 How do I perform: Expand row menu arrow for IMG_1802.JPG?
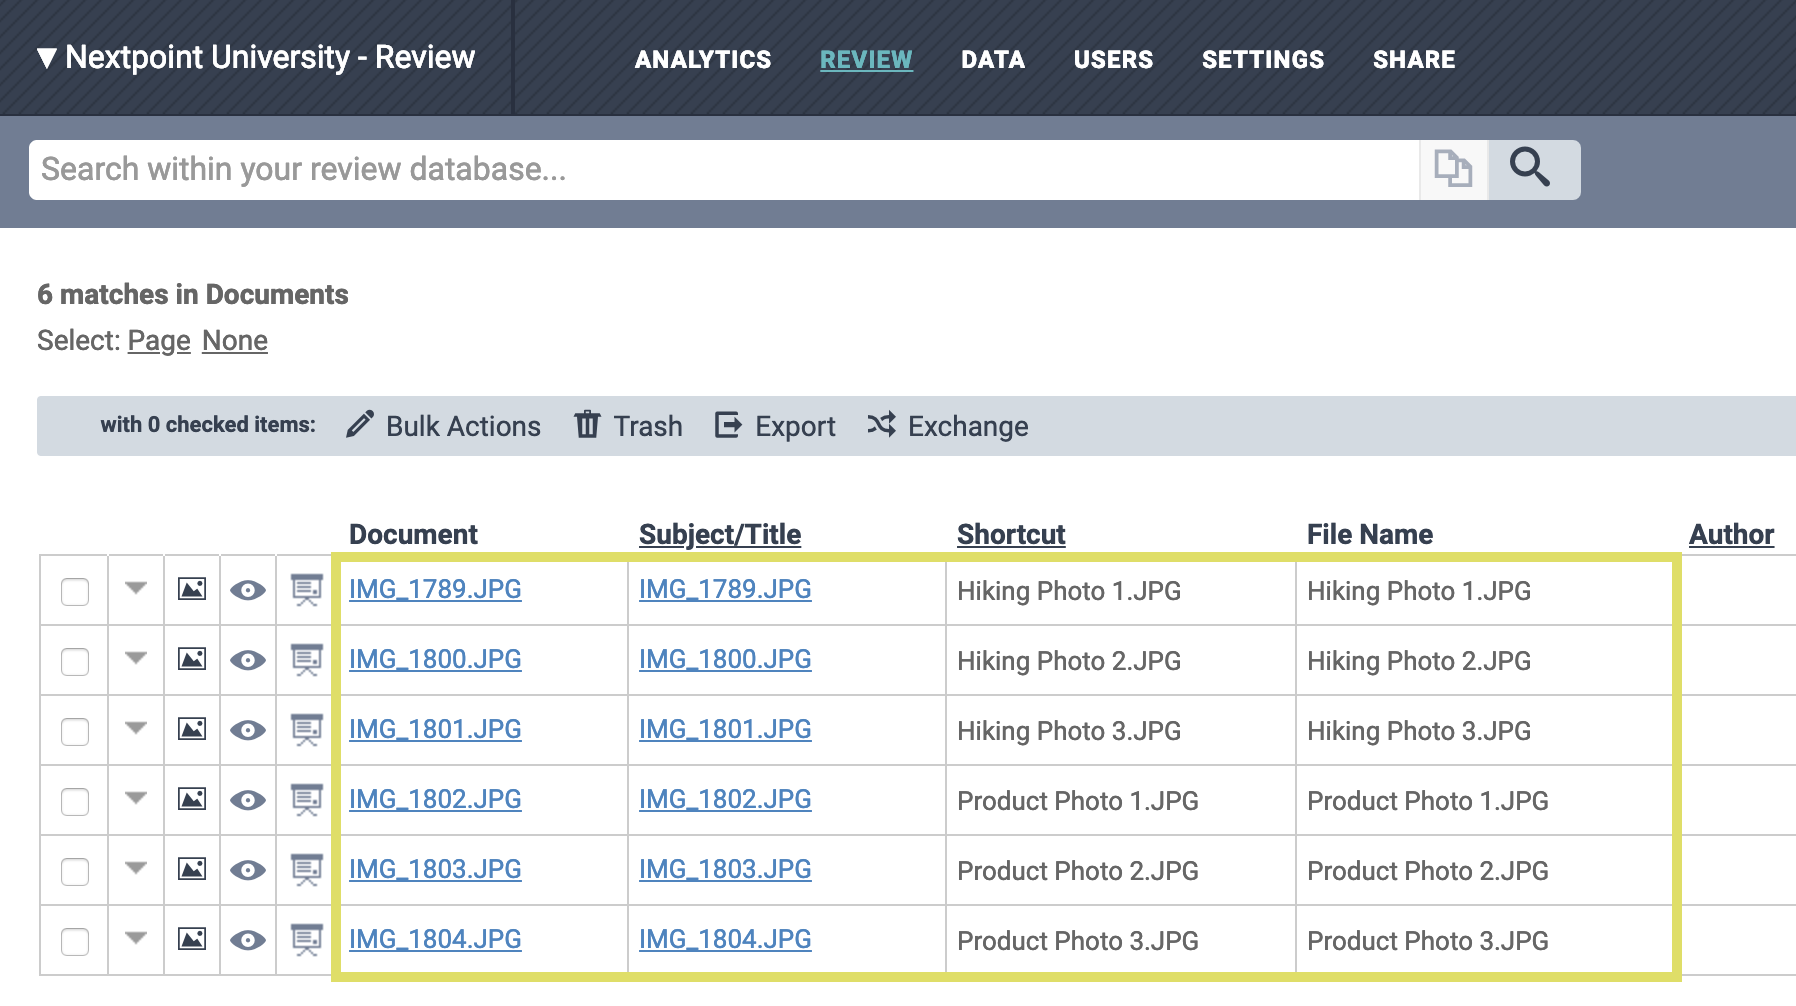[x=136, y=798]
